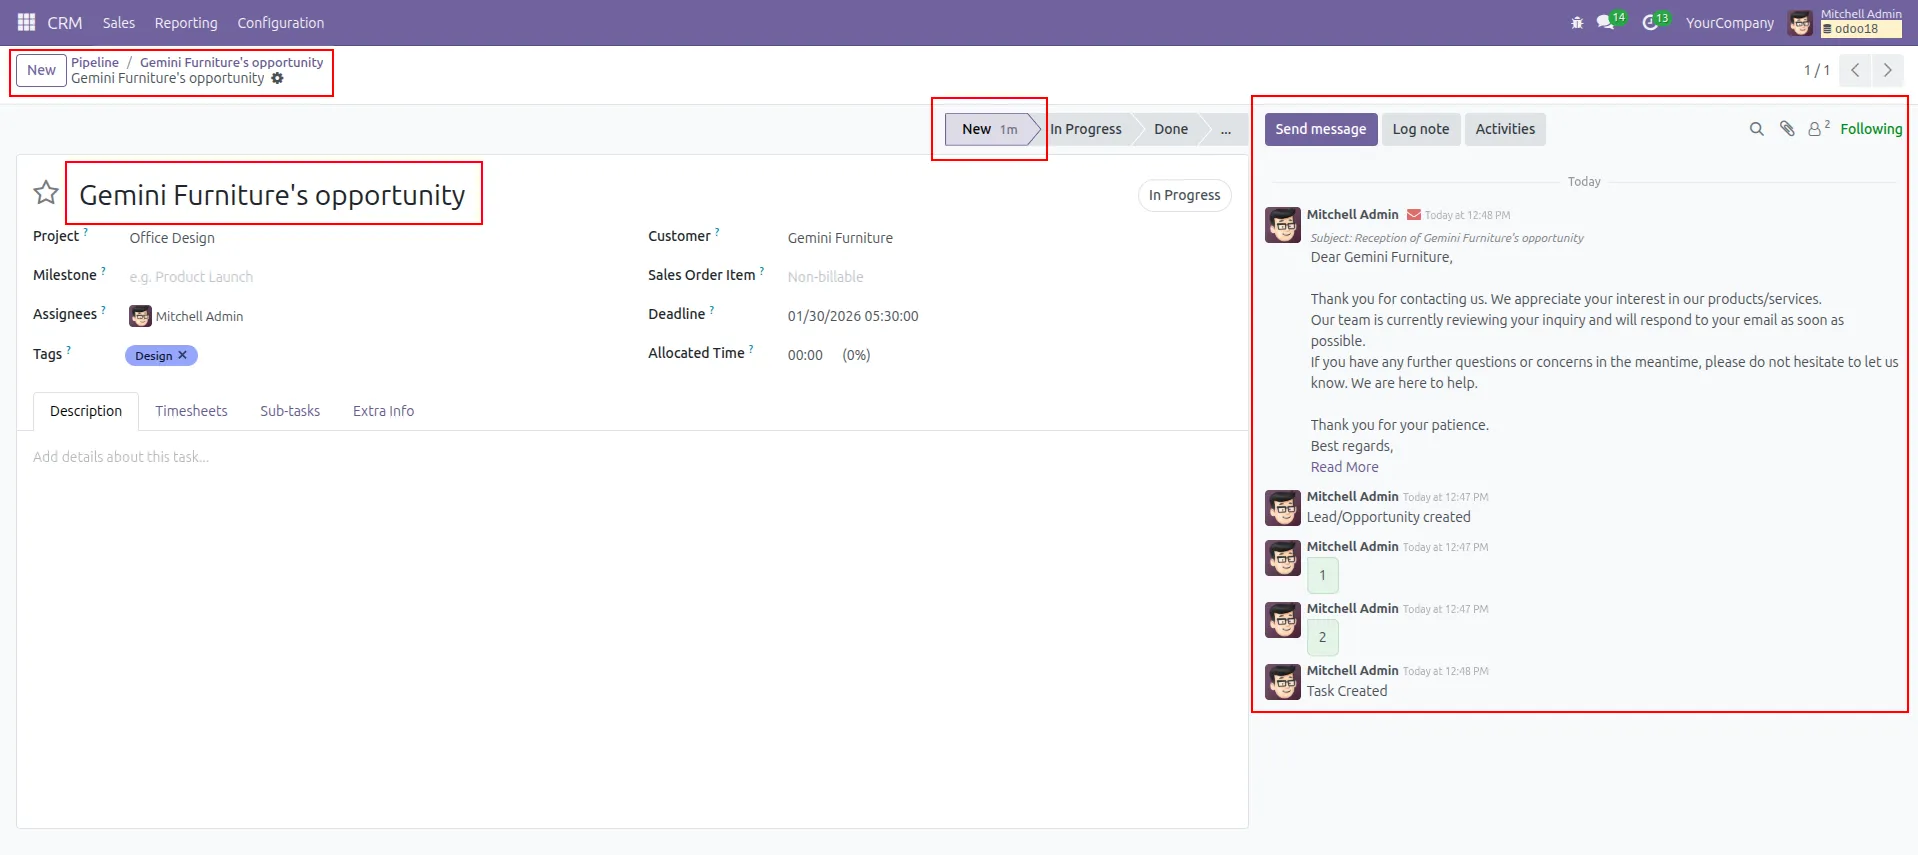1918x855 pixels.
Task: Open the conversations chat icon
Action: [1606, 23]
